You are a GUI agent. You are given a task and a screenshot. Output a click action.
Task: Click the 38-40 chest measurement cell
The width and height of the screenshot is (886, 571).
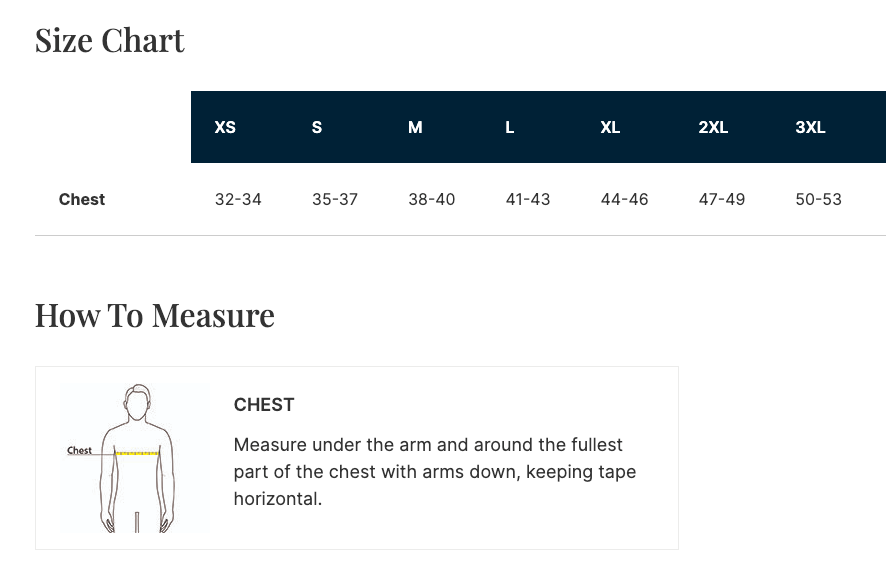(431, 199)
